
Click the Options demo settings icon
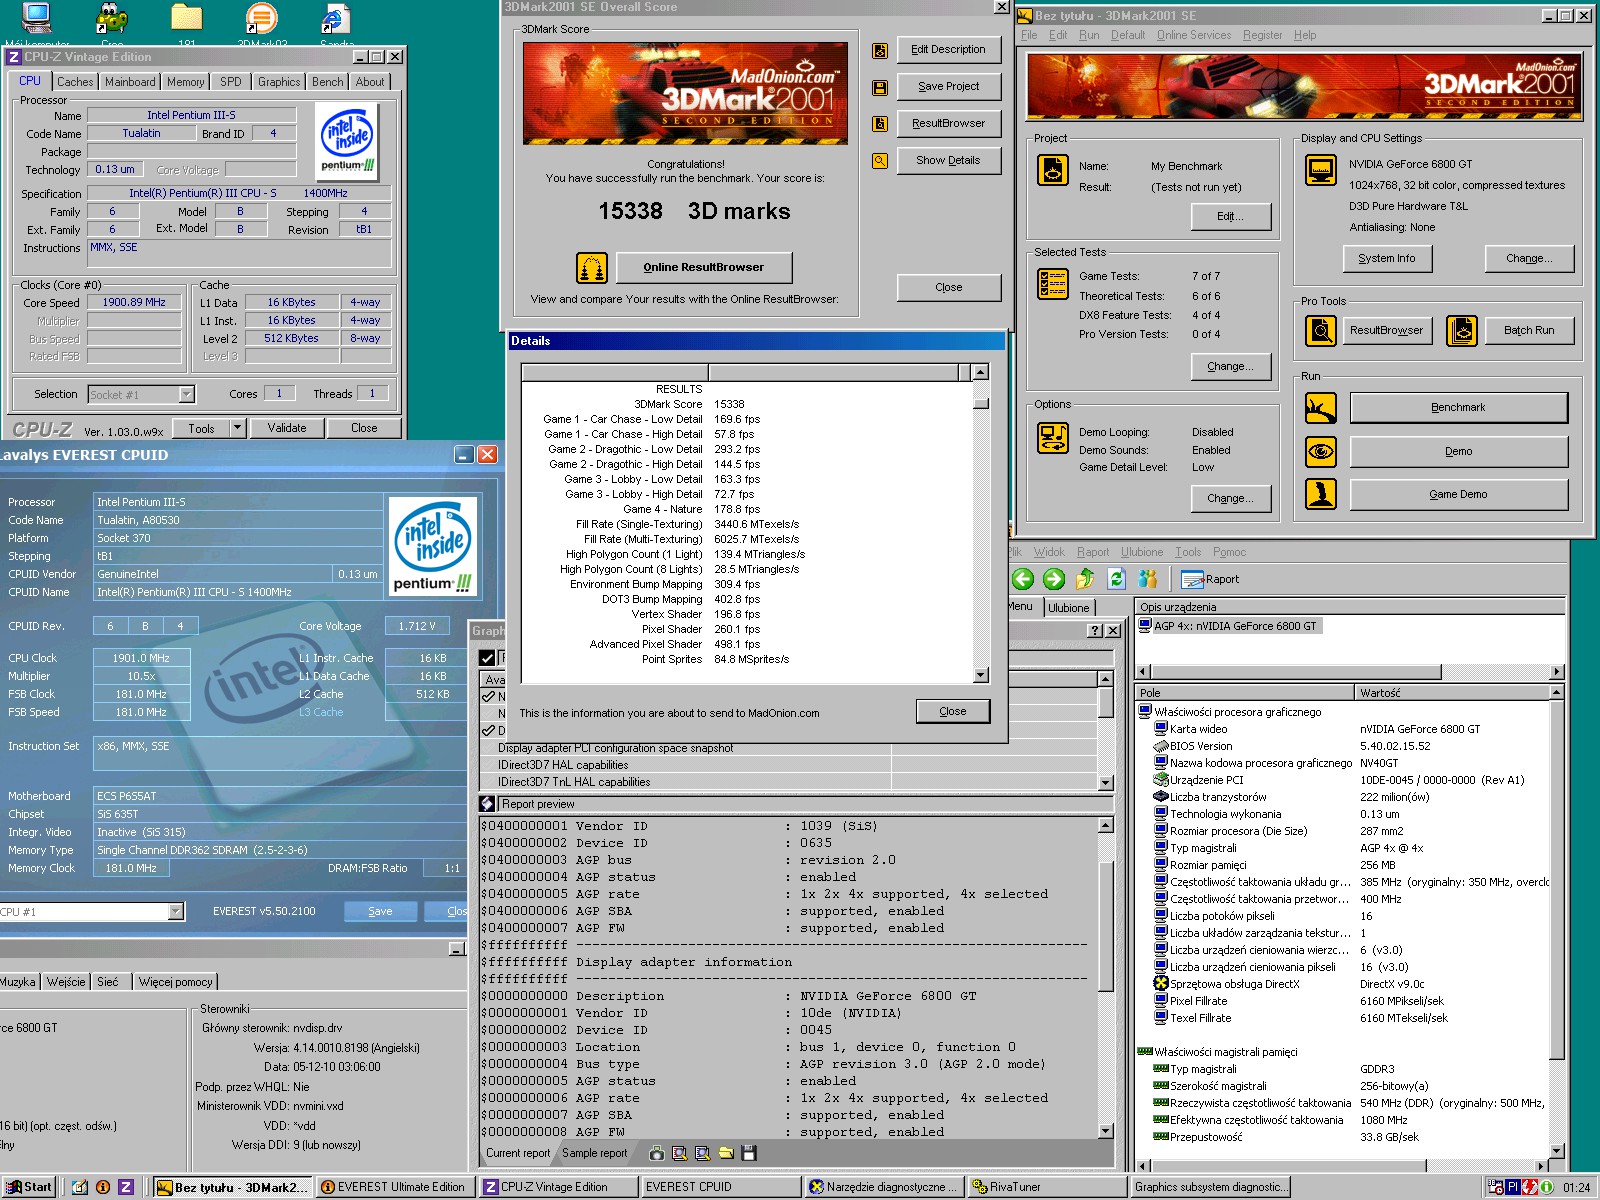click(x=1052, y=438)
